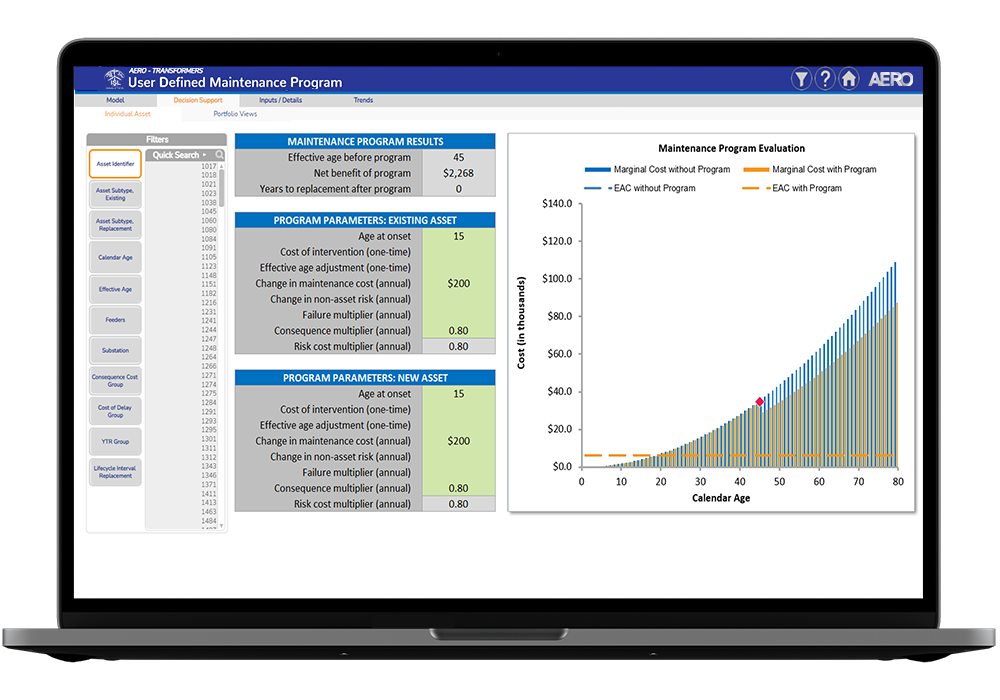The height and width of the screenshot is (700, 1000).
Task: Select asset 1148 in the list
Action: [x=209, y=275]
